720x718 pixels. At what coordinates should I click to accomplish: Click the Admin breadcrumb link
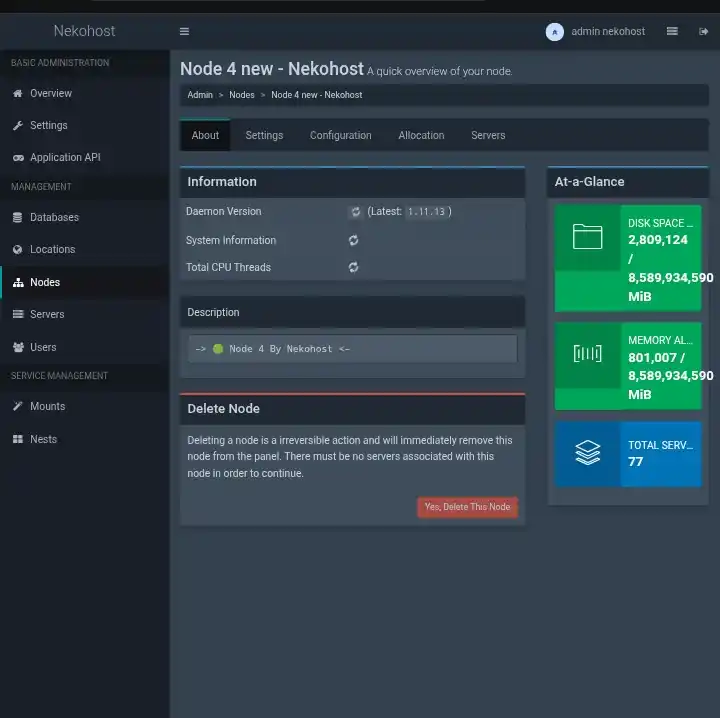[x=200, y=95]
